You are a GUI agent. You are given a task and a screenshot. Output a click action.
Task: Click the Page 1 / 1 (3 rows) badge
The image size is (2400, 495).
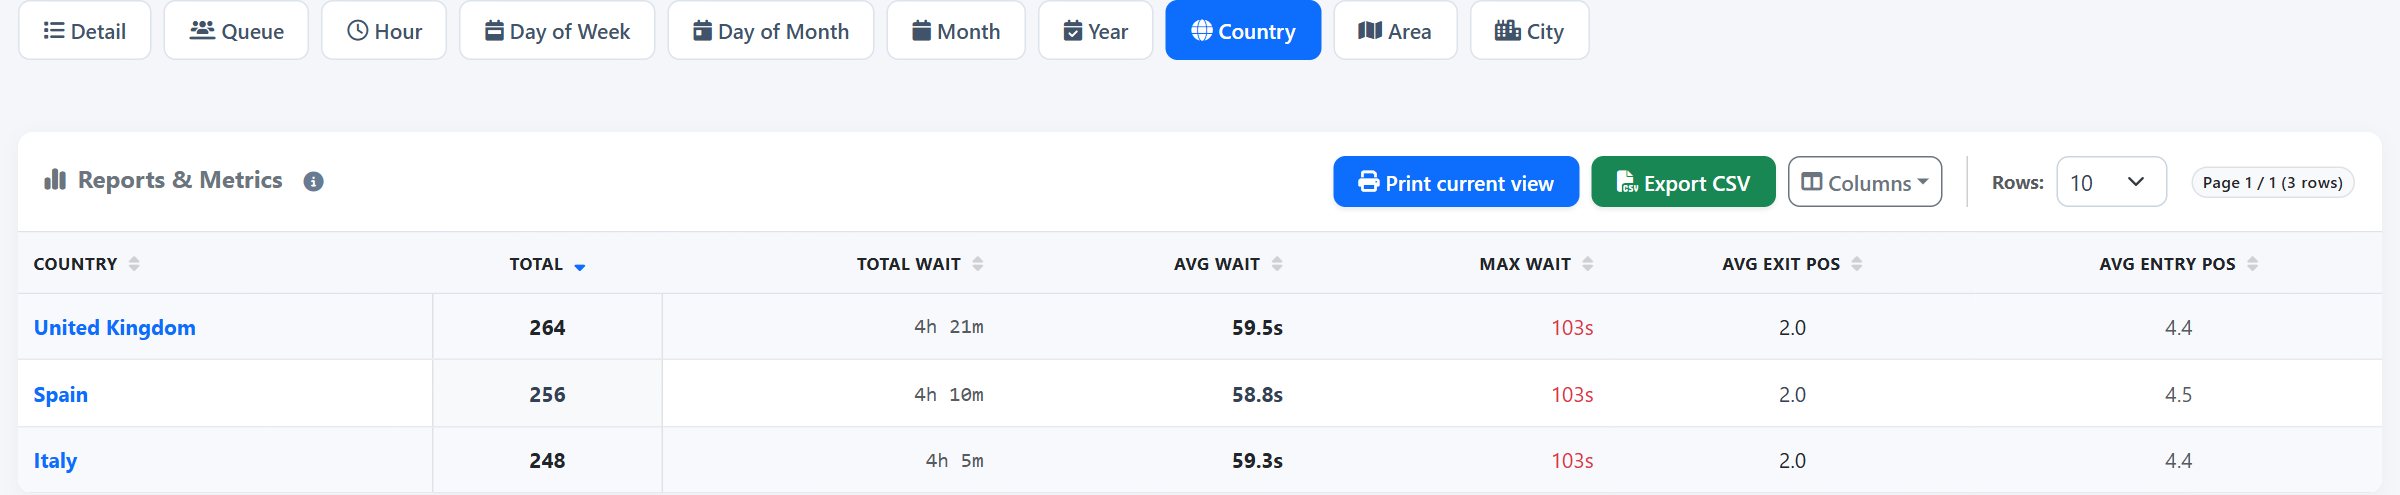tap(2272, 183)
